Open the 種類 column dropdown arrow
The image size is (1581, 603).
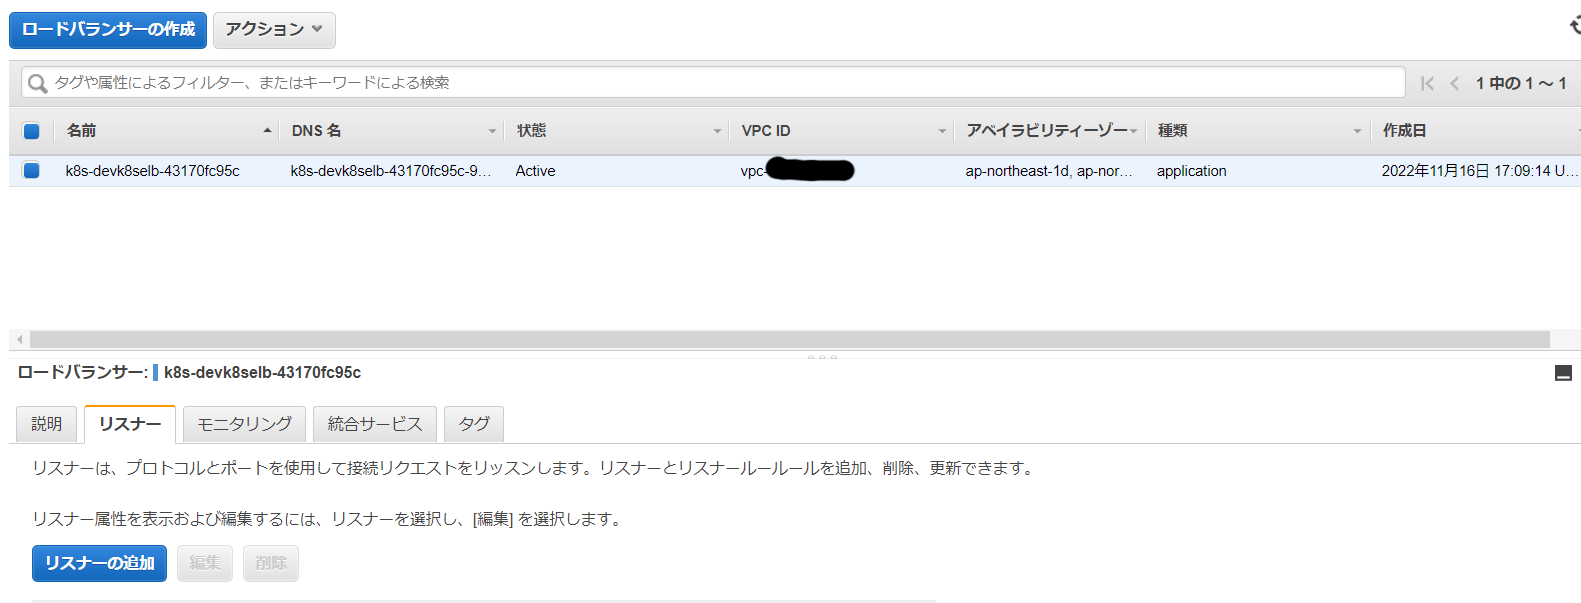pyautogui.click(x=1357, y=131)
